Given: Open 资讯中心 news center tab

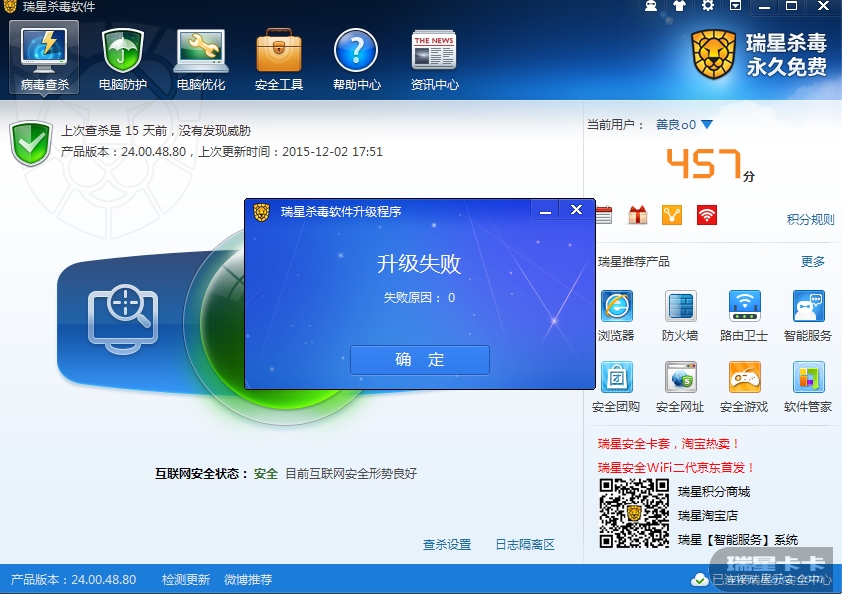Looking at the screenshot, I should pyautogui.click(x=434, y=59).
